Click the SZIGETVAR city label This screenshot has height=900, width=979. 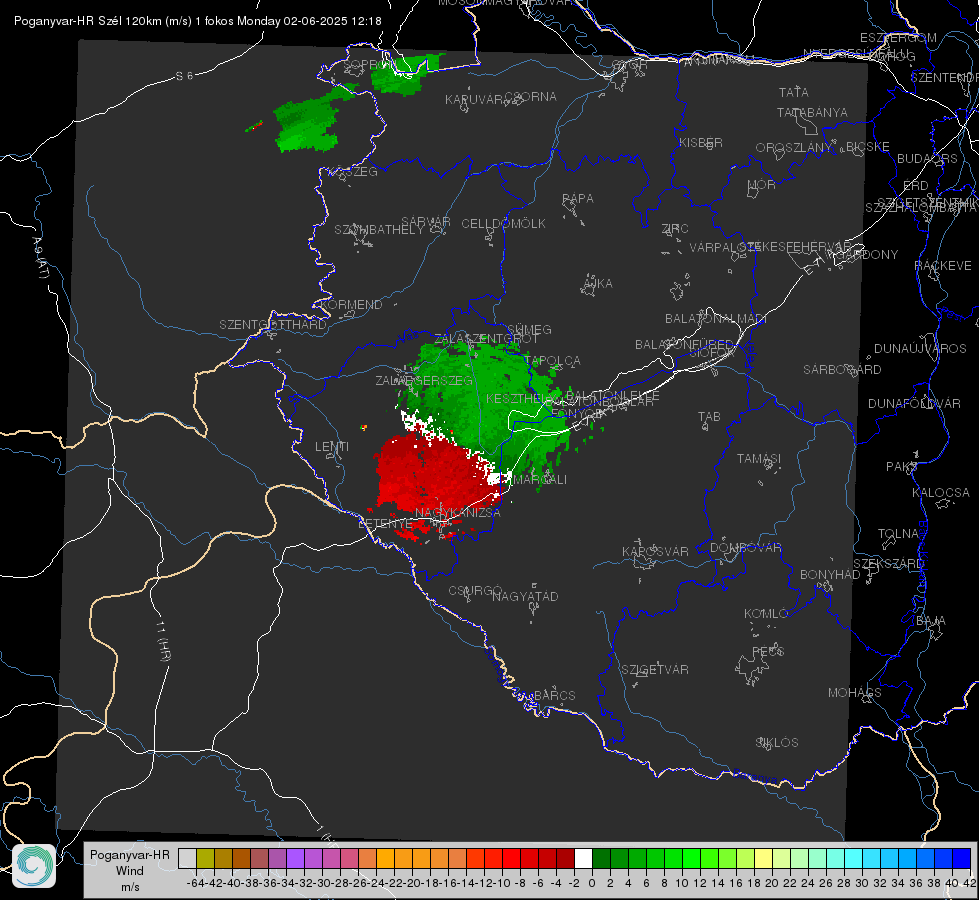click(x=654, y=670)
